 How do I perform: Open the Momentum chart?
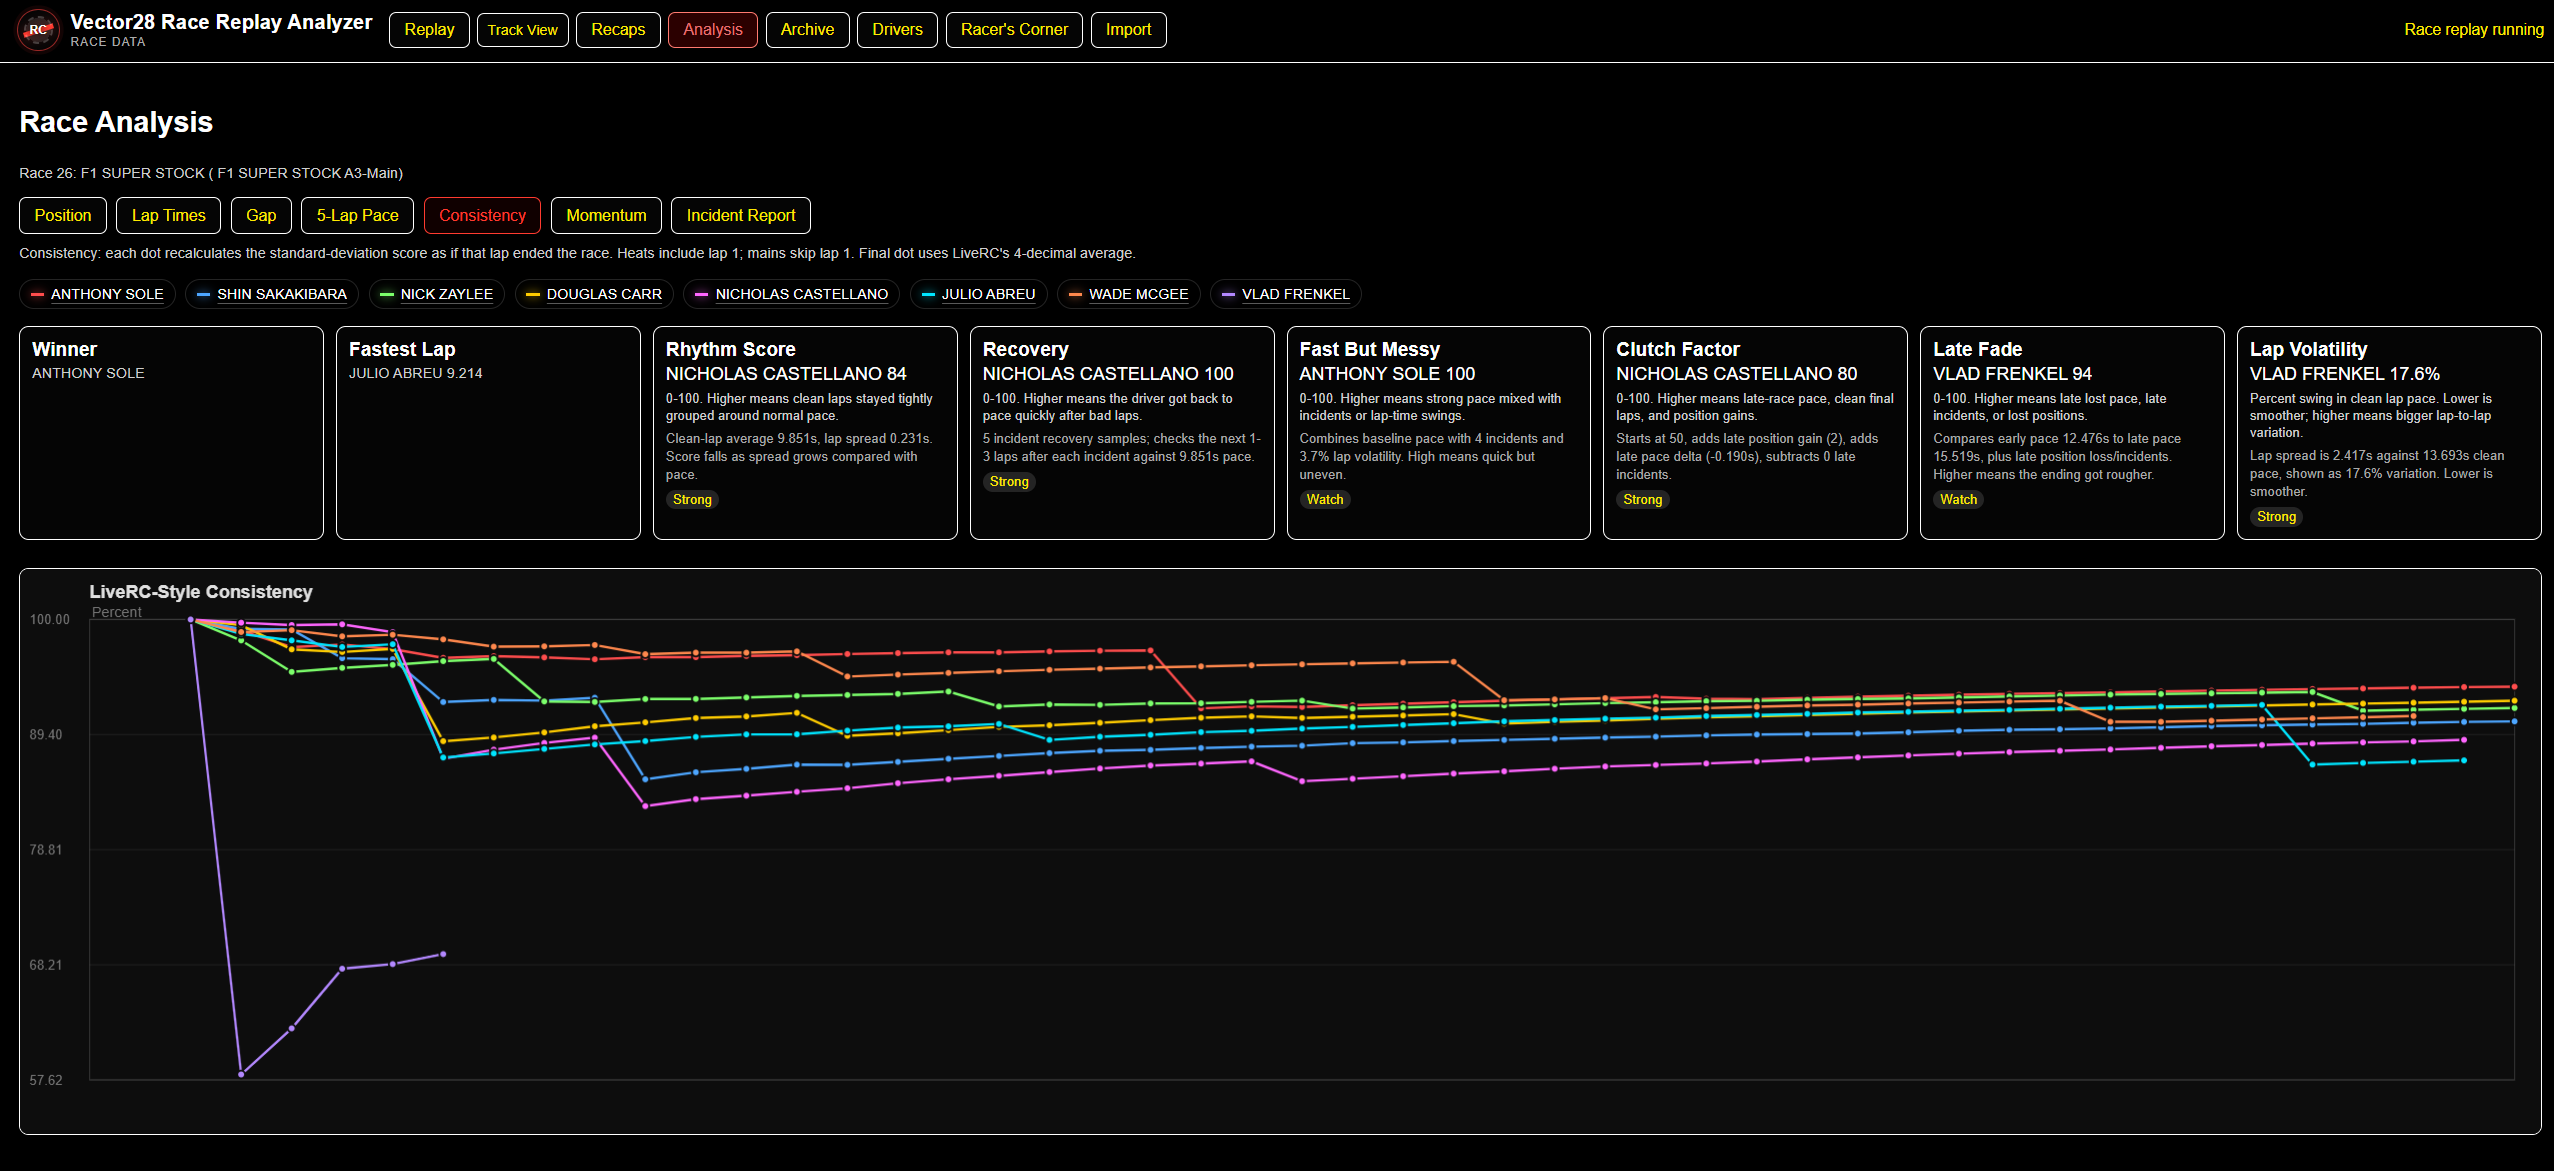pyautogui.click(x=606, y=215)
